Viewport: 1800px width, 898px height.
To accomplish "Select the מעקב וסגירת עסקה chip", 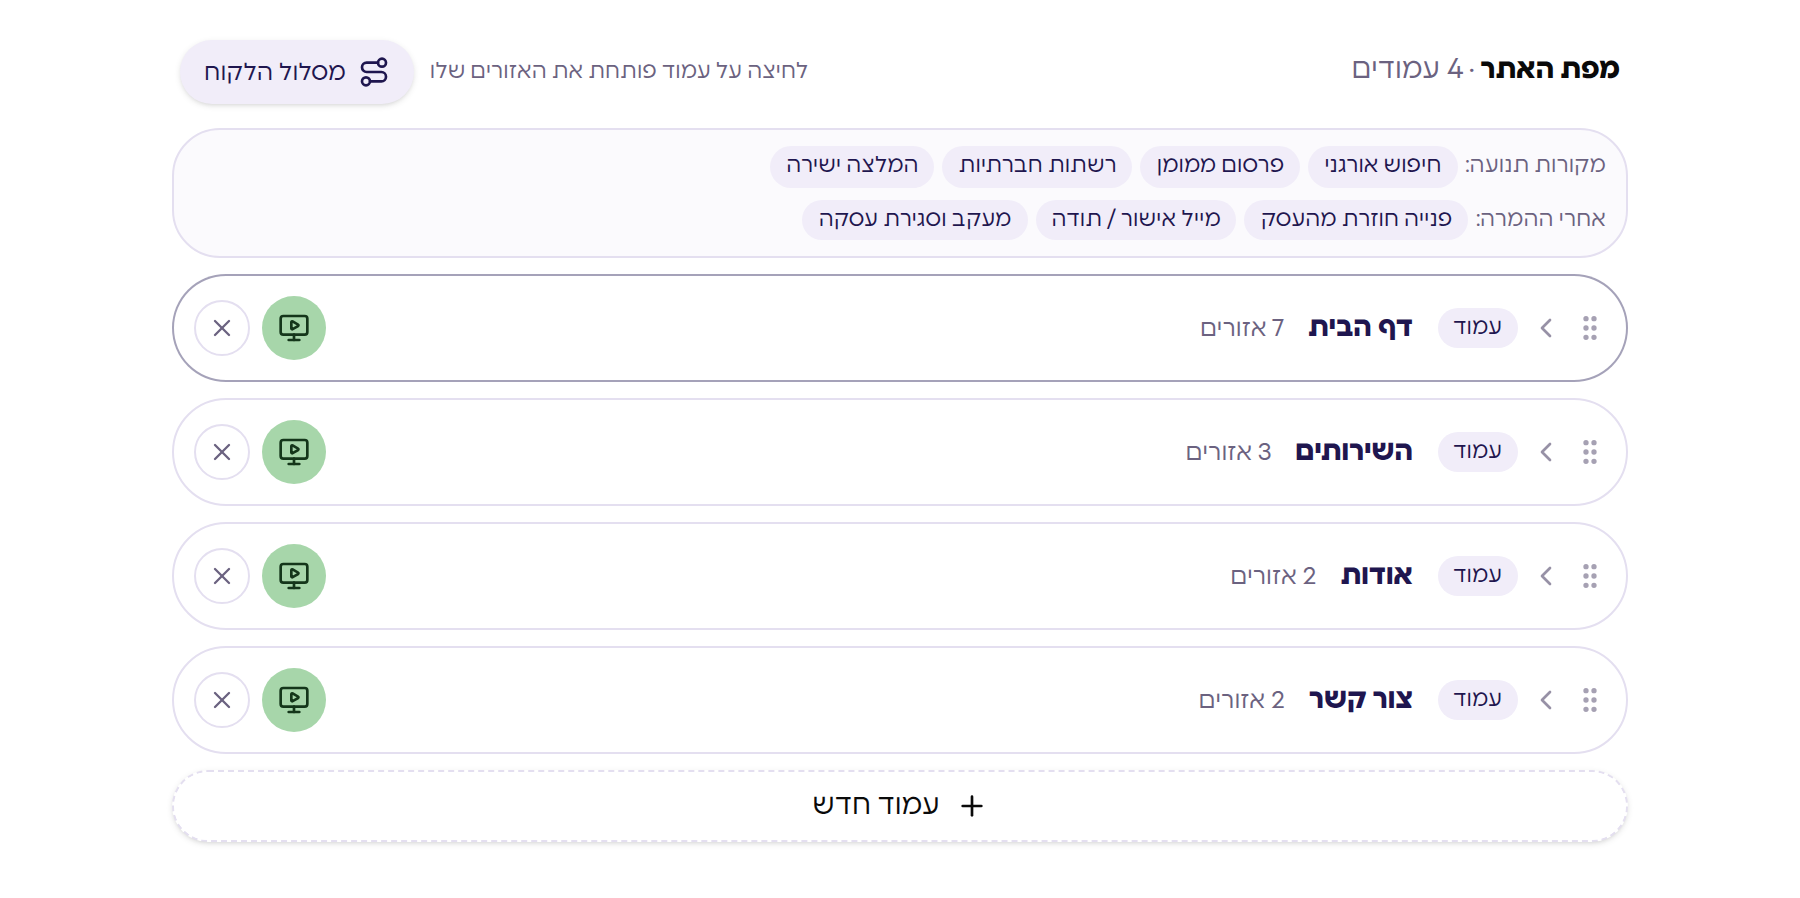I will (915, 219).
